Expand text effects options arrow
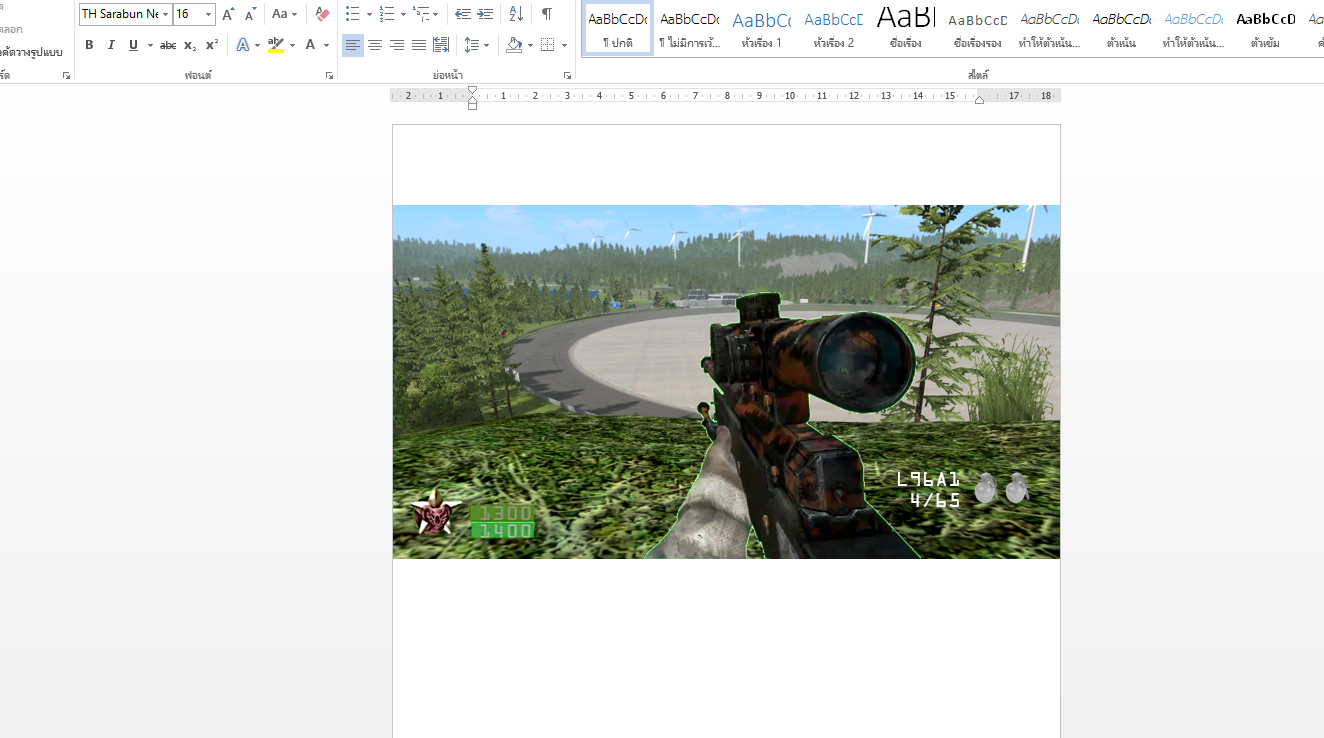Viewport: 1324px width, 738px height. [x=257, y=45]
